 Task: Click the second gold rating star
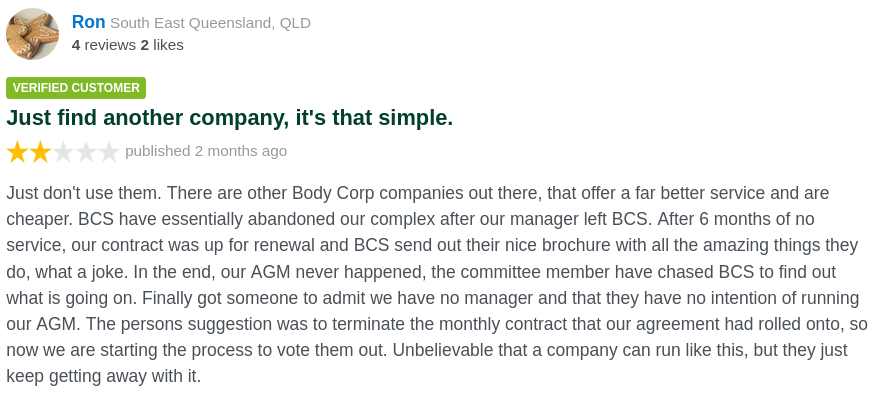coord(40,152)
